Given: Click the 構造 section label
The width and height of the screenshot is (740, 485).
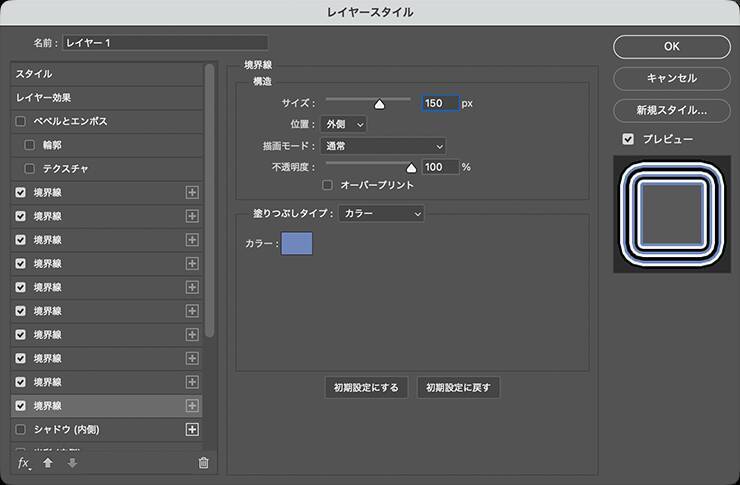Looking at the screenshot, I should (262, 81).
